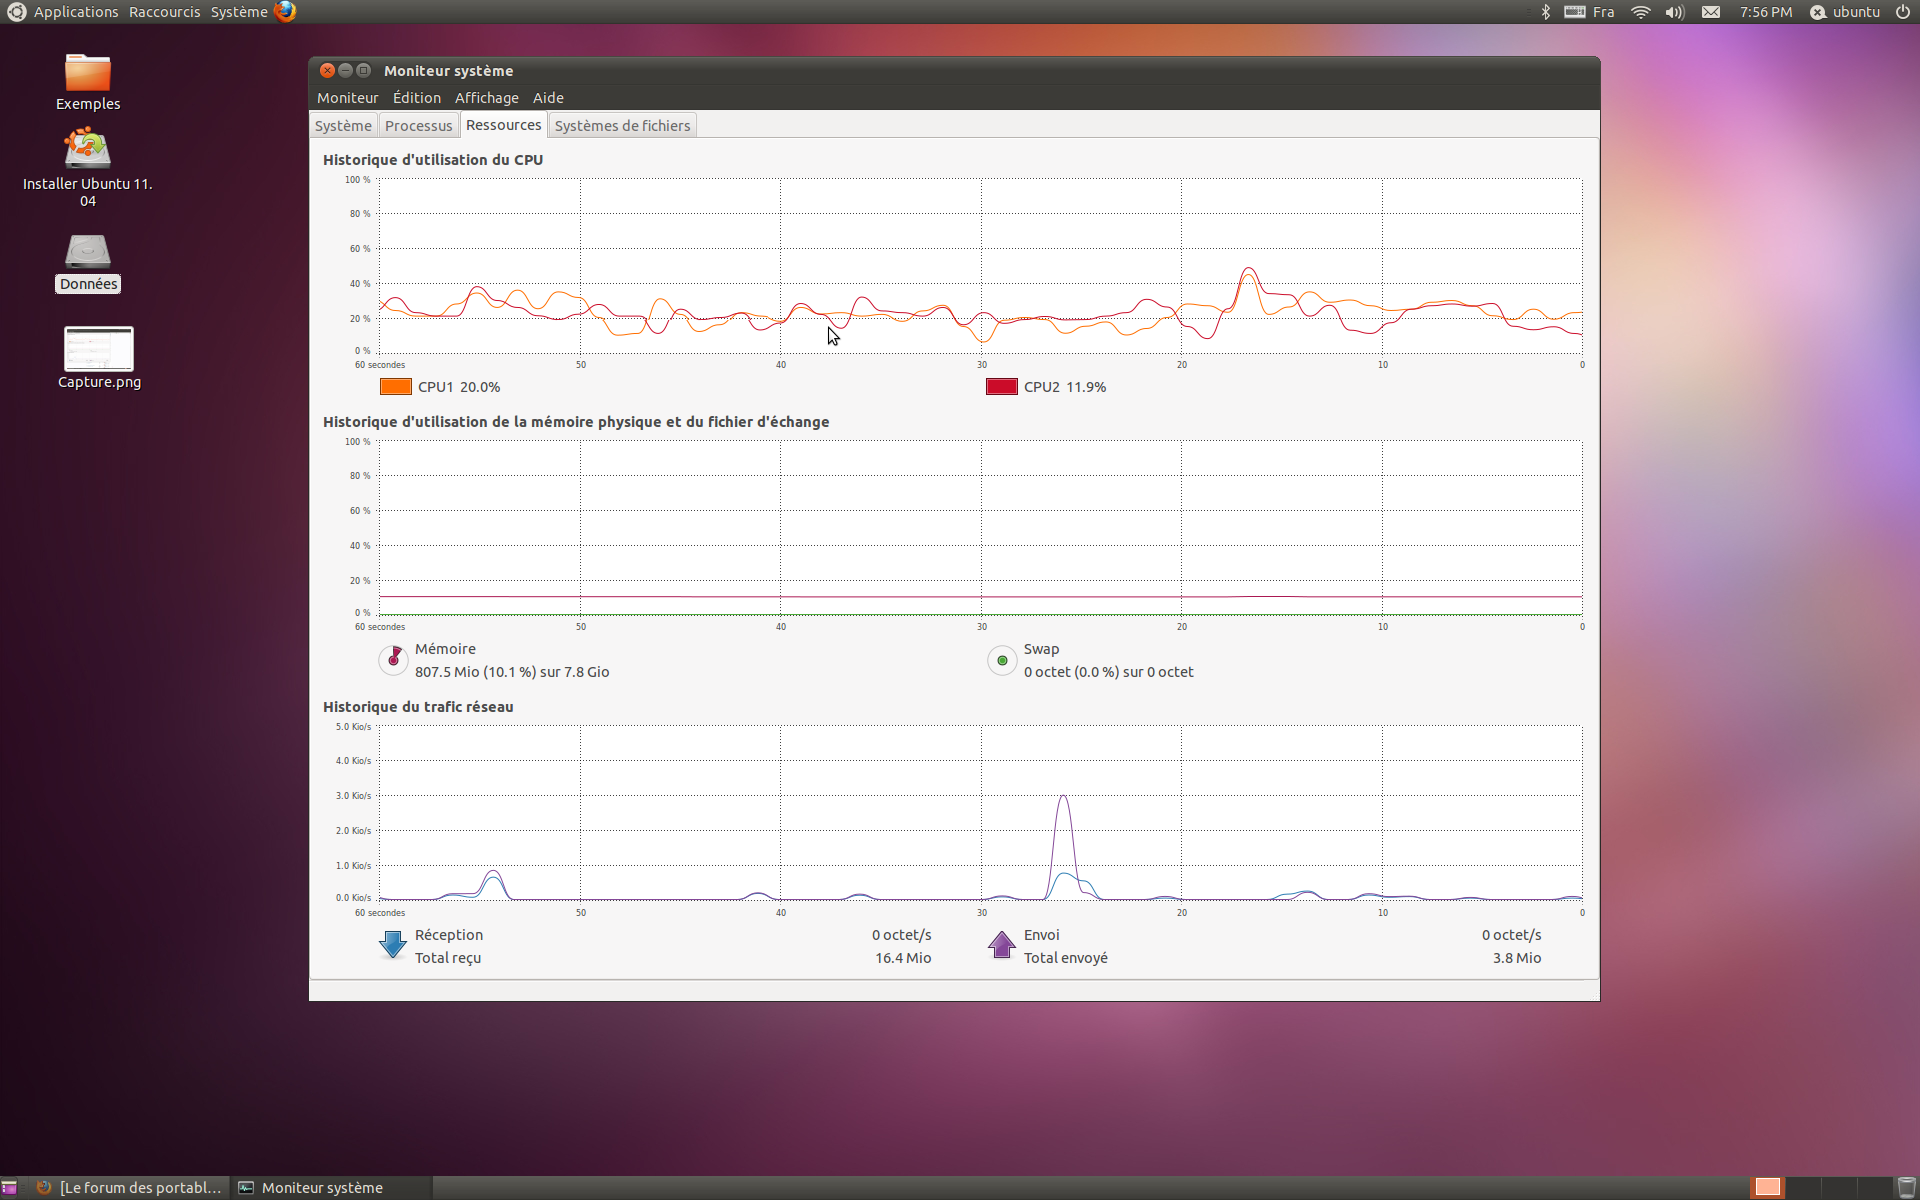Click the Mémoire pie color icon

coord(393,659)
